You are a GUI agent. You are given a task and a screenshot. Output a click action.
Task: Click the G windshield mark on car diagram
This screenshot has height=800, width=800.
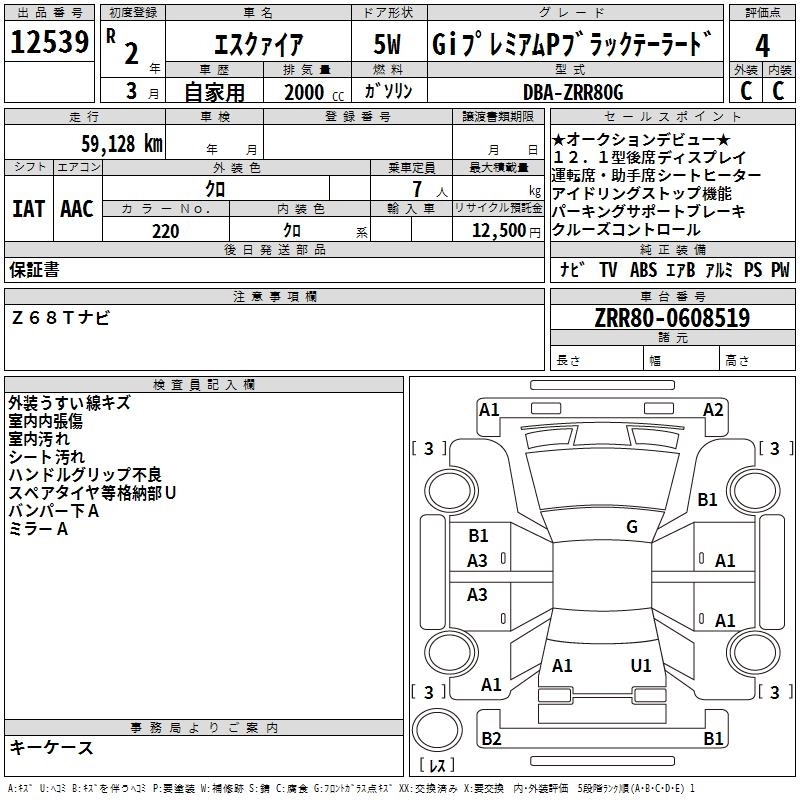pyautogui.click(x=631, y=527)
